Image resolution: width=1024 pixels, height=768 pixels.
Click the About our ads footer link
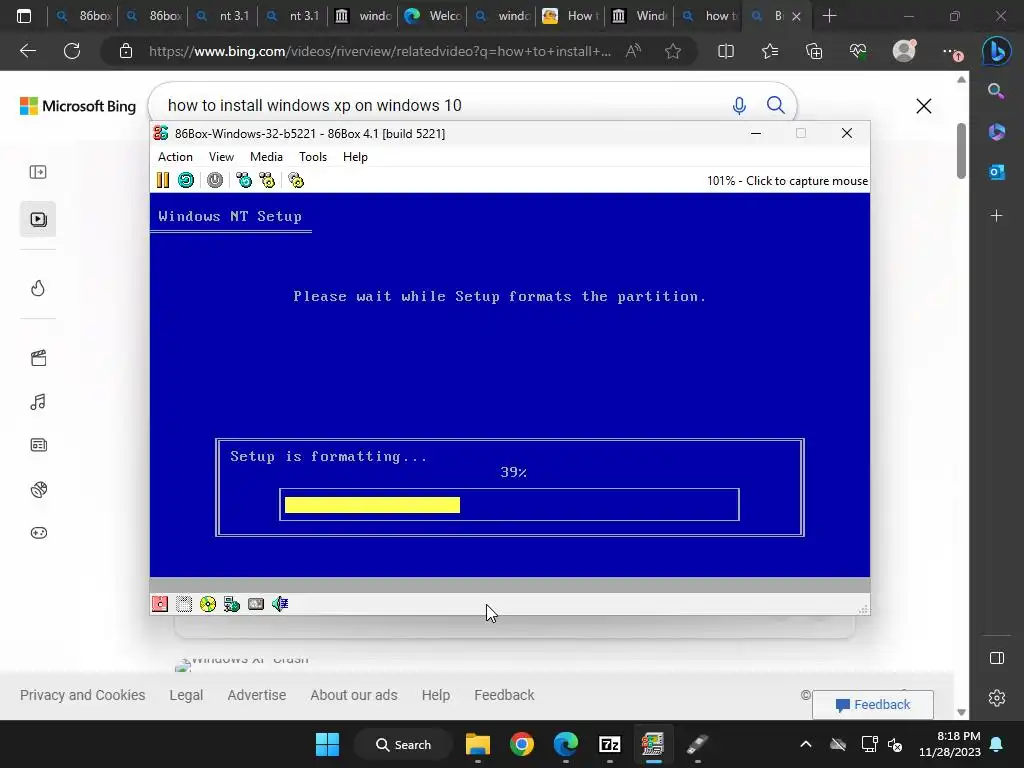tap(354, 695)
